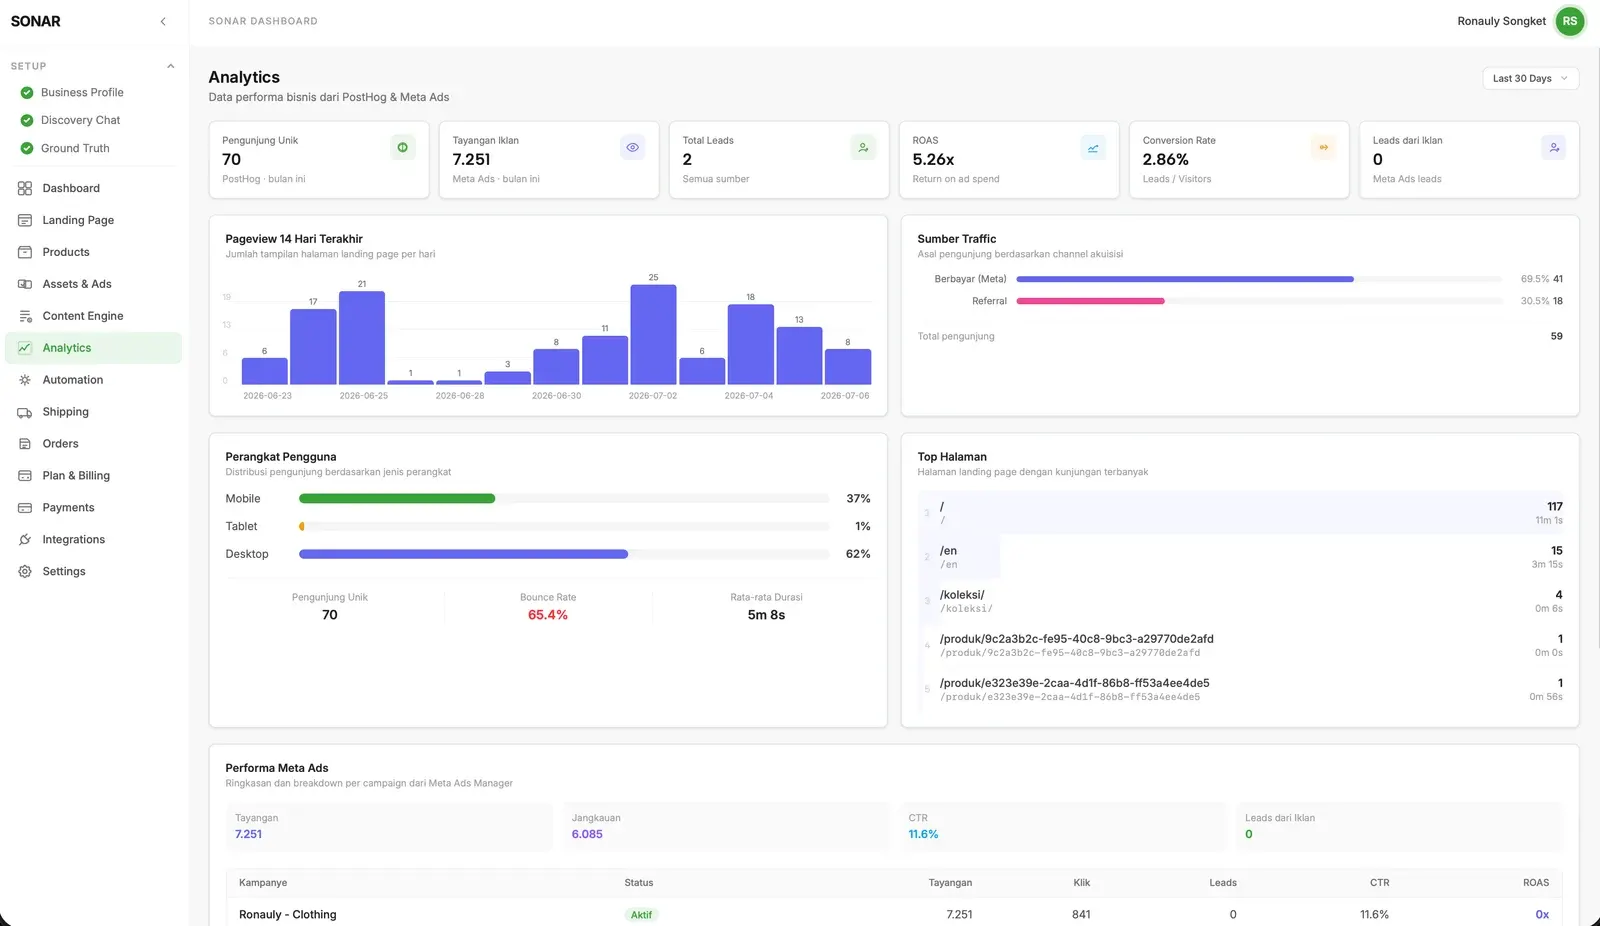This screenshot has width=1600, height=926.
Task: Click the ROAS column header
Action: tap(1536, 883)
